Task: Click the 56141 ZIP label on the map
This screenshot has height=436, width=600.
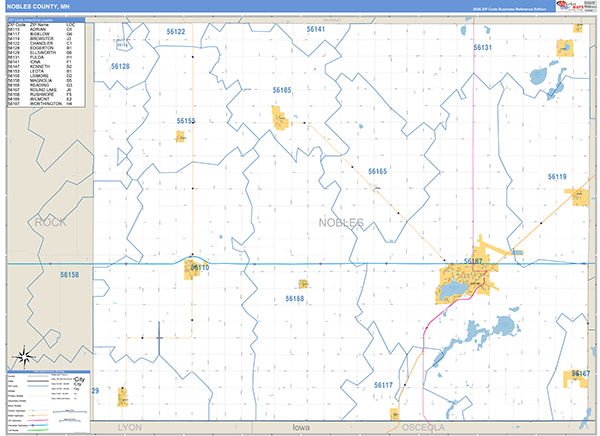Action: click(x=316, y=29)
